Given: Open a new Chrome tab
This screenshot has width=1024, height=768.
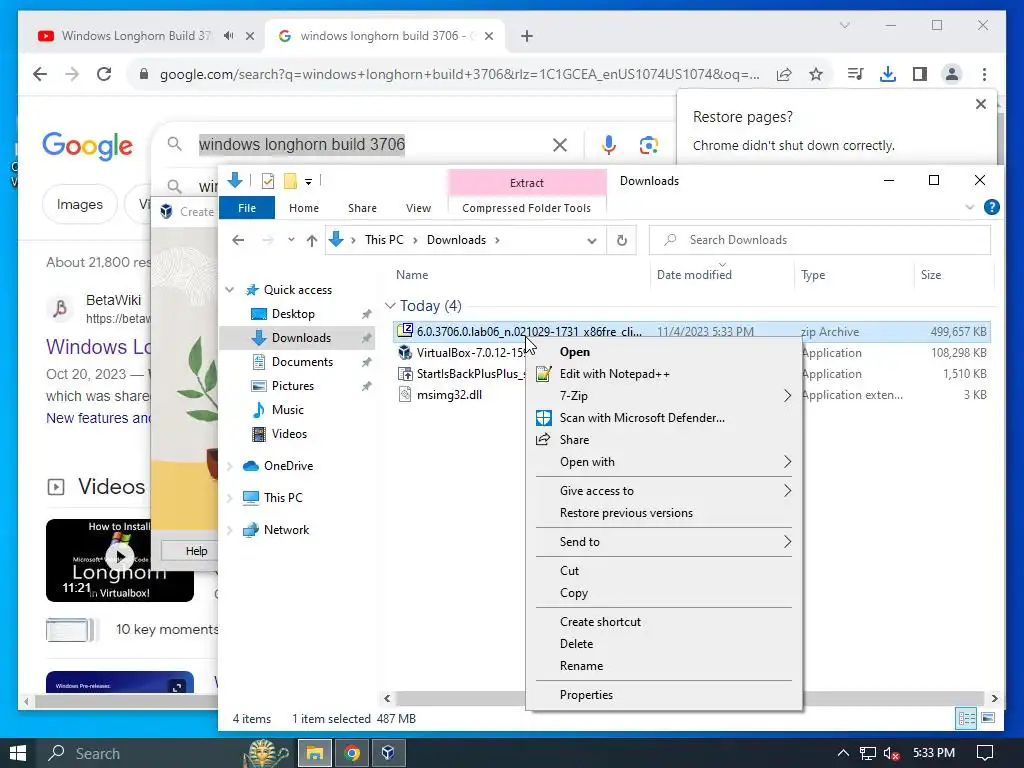Looking at the screenshot, I should (x=527, y=36).
